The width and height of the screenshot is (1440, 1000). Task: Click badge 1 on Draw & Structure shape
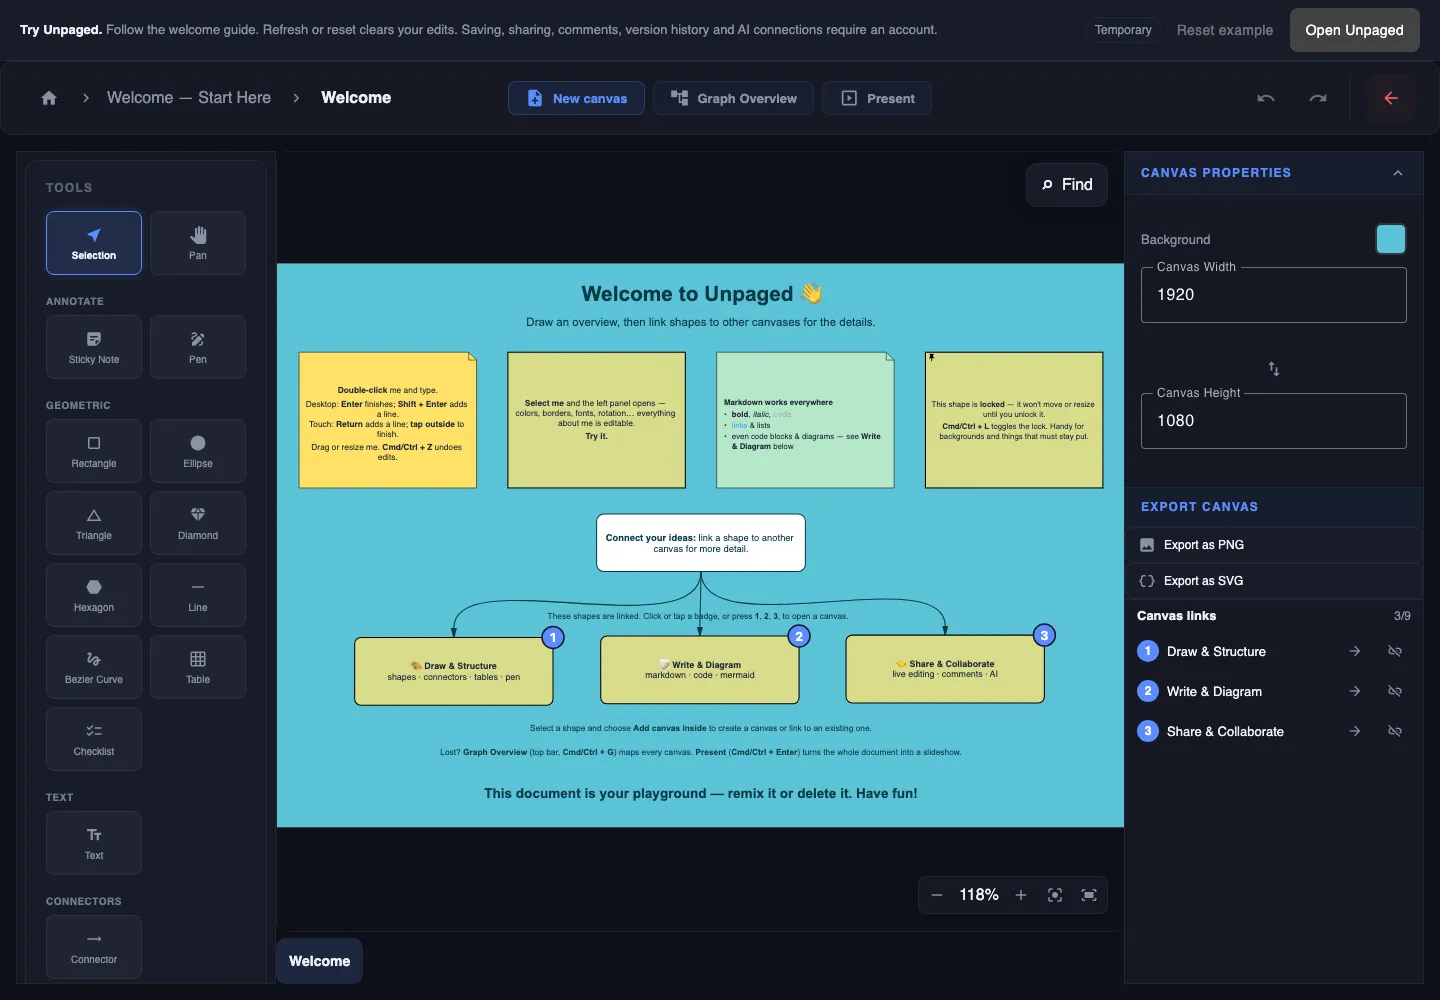[553, 637]
